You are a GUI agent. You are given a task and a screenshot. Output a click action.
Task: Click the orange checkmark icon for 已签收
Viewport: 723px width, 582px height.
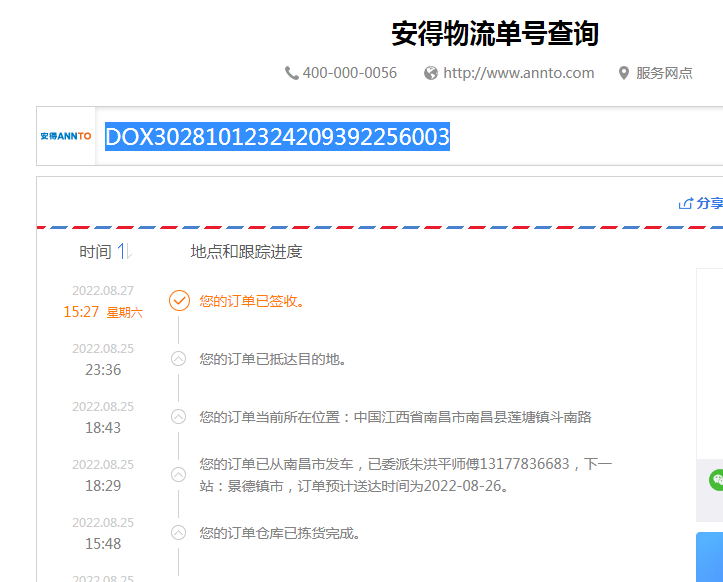coord(179,301)
